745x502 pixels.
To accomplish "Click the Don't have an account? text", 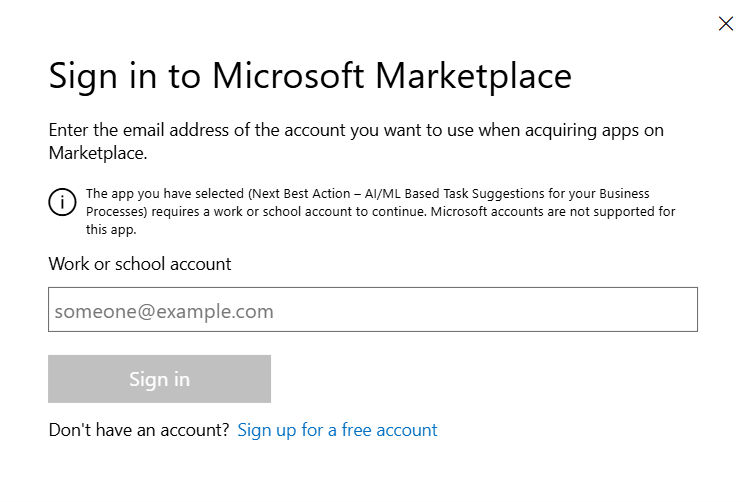I will (x=139, y=430).
